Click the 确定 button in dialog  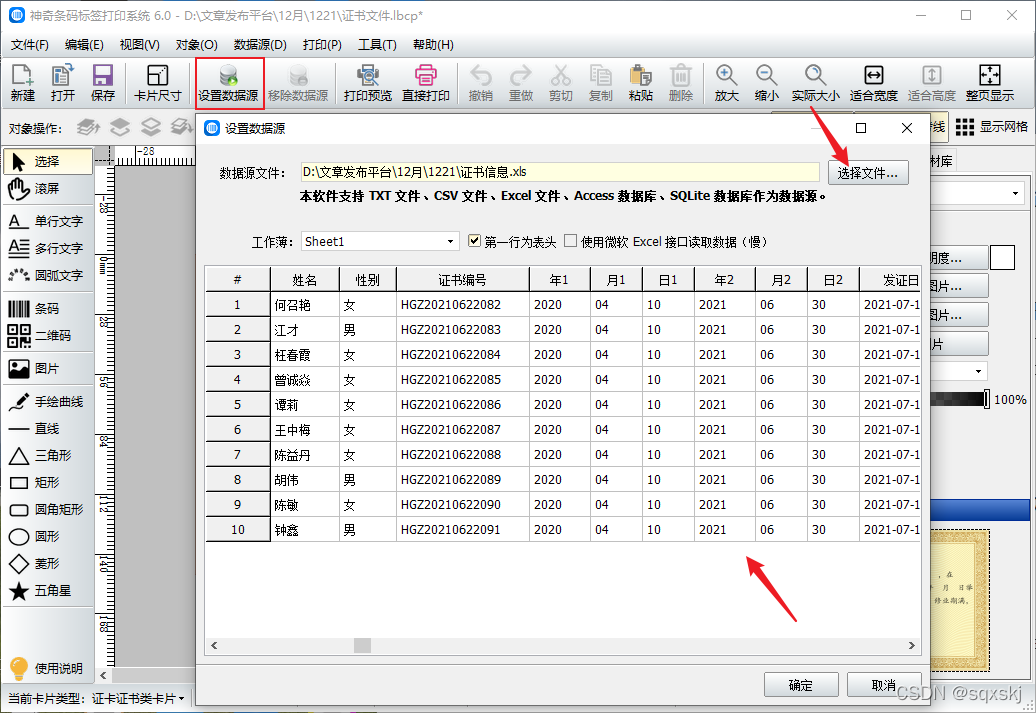pyautogui.click(x=801, y=685)
